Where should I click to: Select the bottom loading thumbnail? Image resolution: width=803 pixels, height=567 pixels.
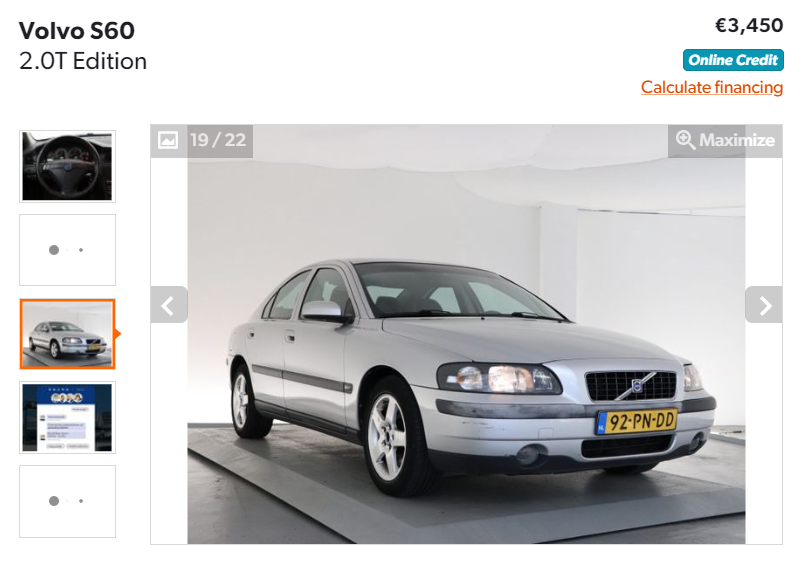[x=67, y=501]
